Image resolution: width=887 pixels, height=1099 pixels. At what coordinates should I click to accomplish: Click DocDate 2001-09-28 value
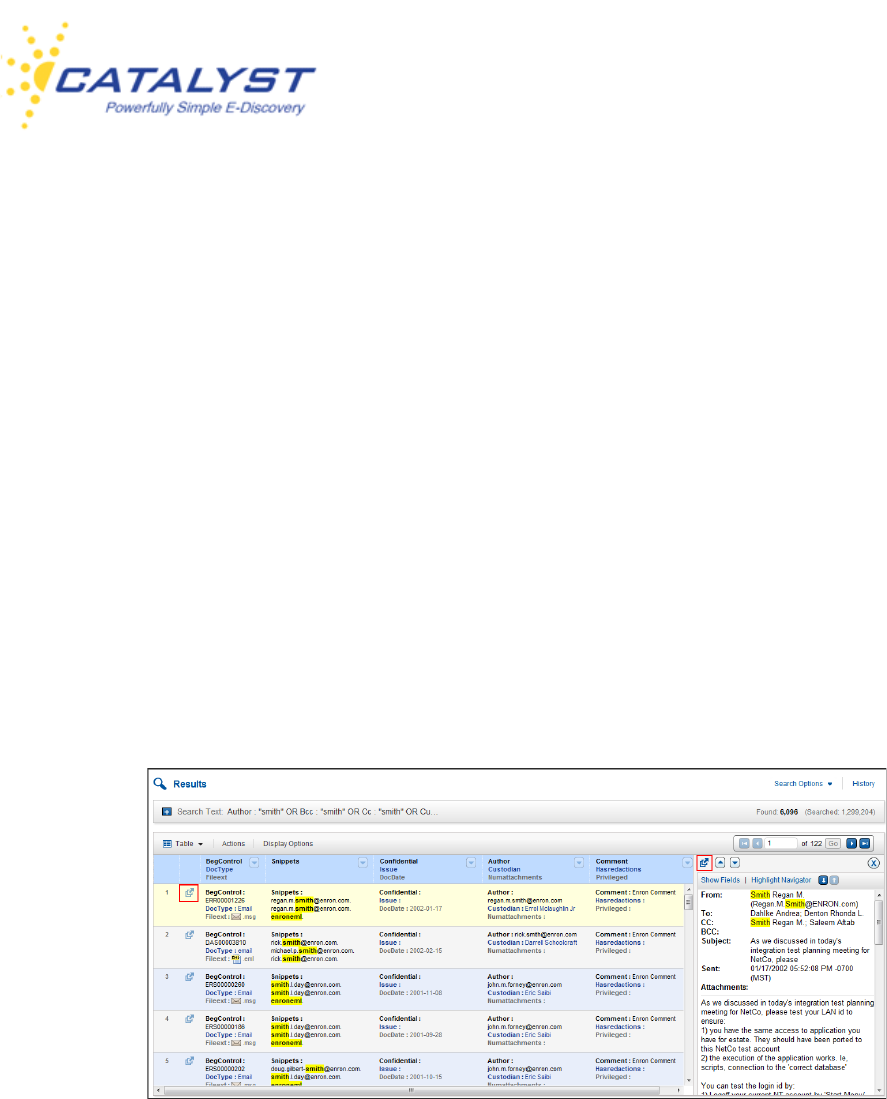425,1035
